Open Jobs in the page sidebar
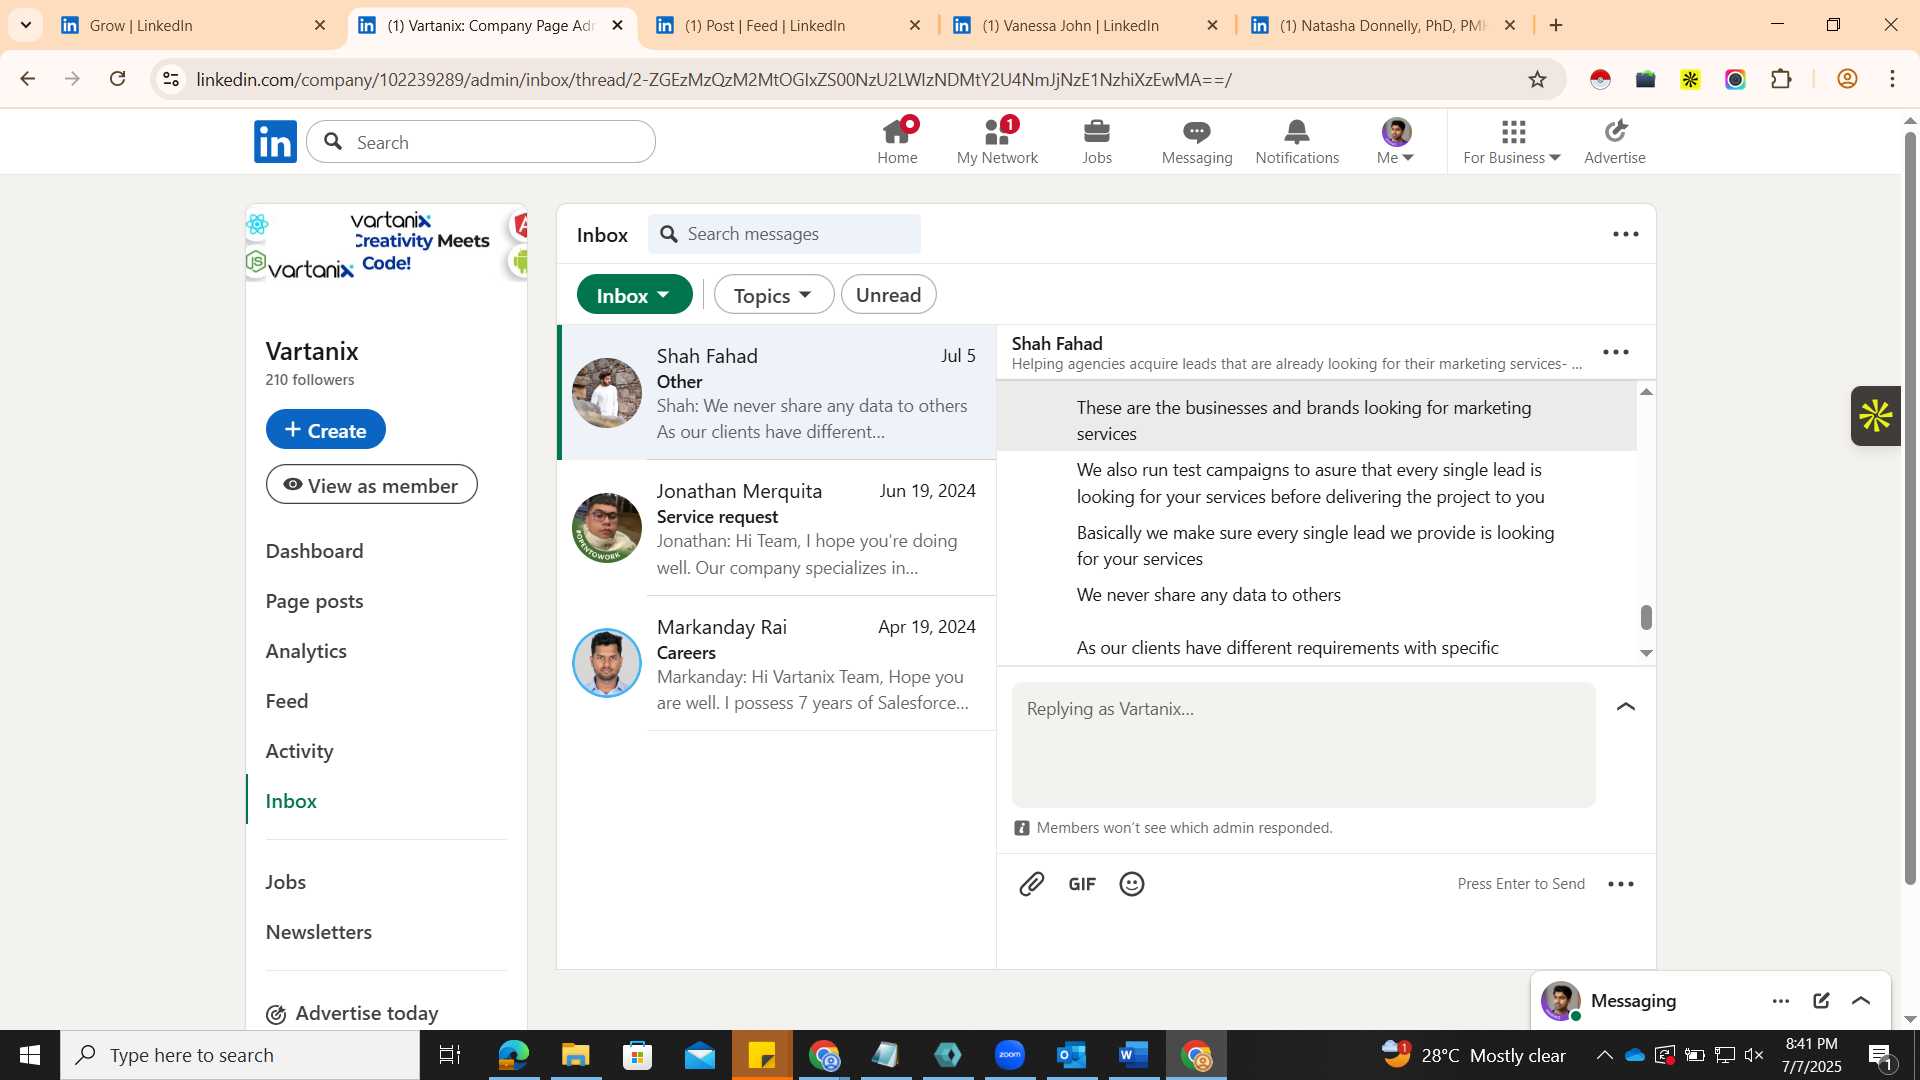1920x1080 pixels. [x=285, y=882]
